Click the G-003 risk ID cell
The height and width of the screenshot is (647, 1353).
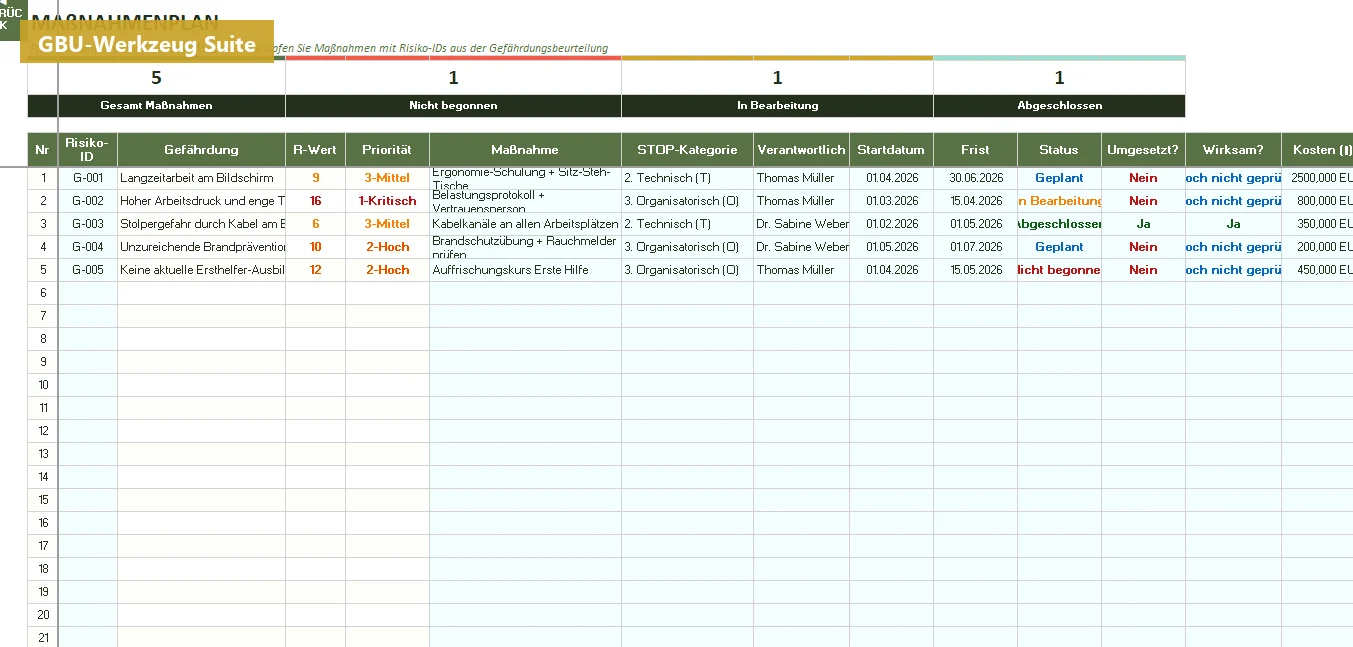point(88,224)
